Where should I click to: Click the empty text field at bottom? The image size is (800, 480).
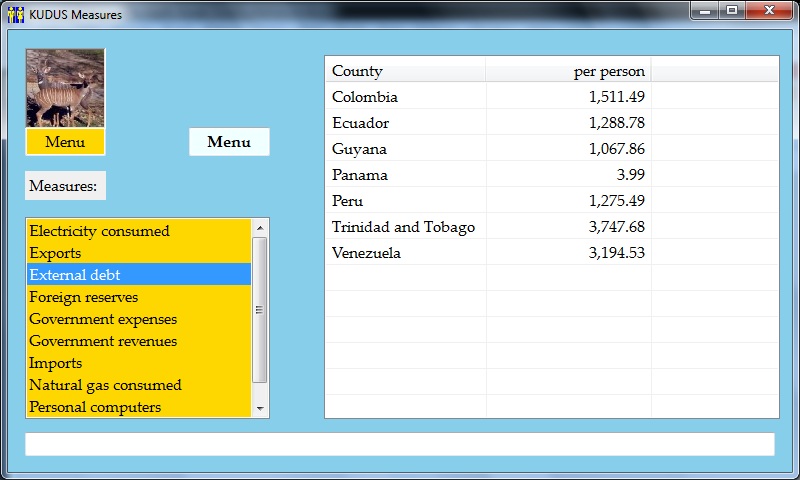pos(399,444)
